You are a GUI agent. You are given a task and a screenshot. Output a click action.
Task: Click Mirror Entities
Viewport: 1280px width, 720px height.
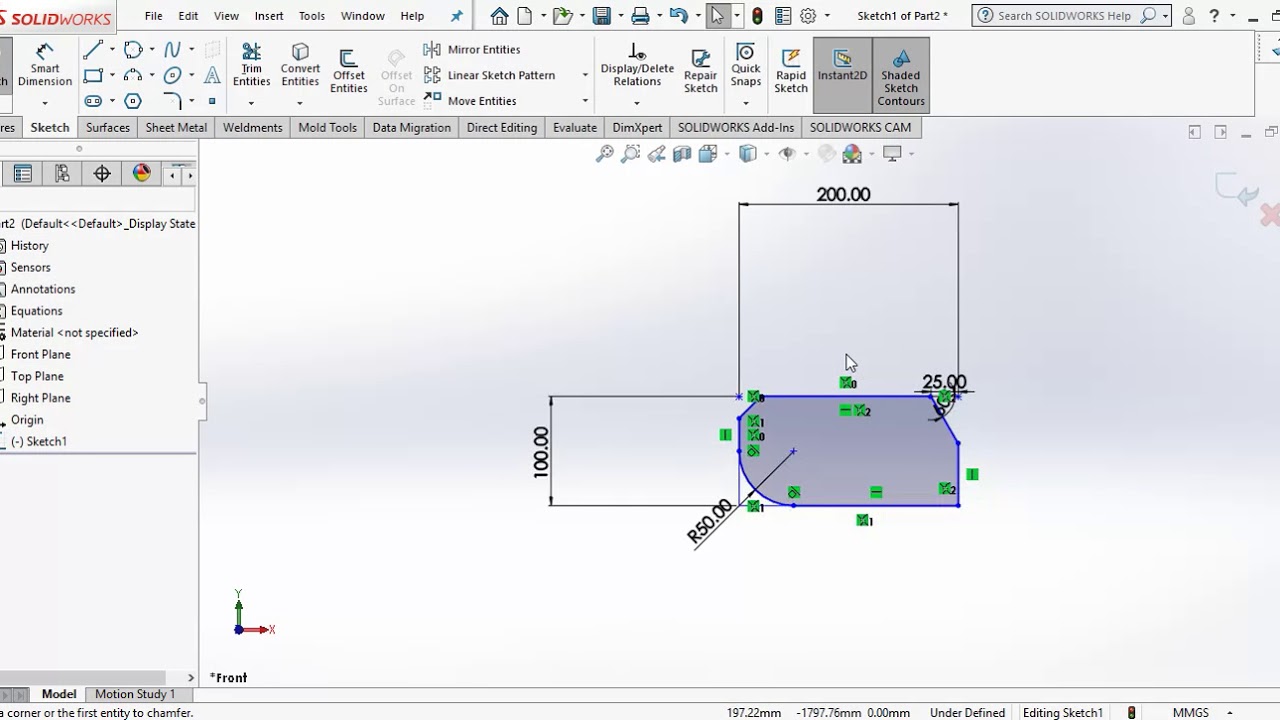(x=472, y=49)
